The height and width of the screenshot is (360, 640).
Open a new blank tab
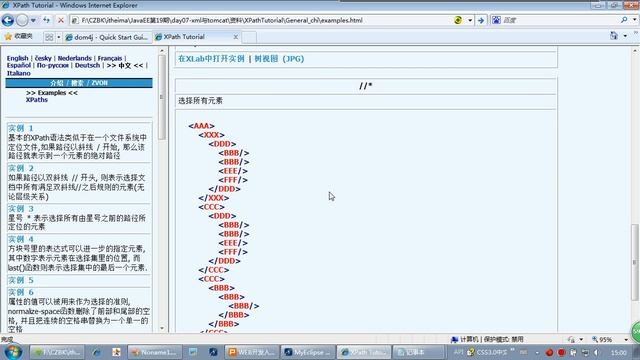pyautogui.click(x=249, y=37)
